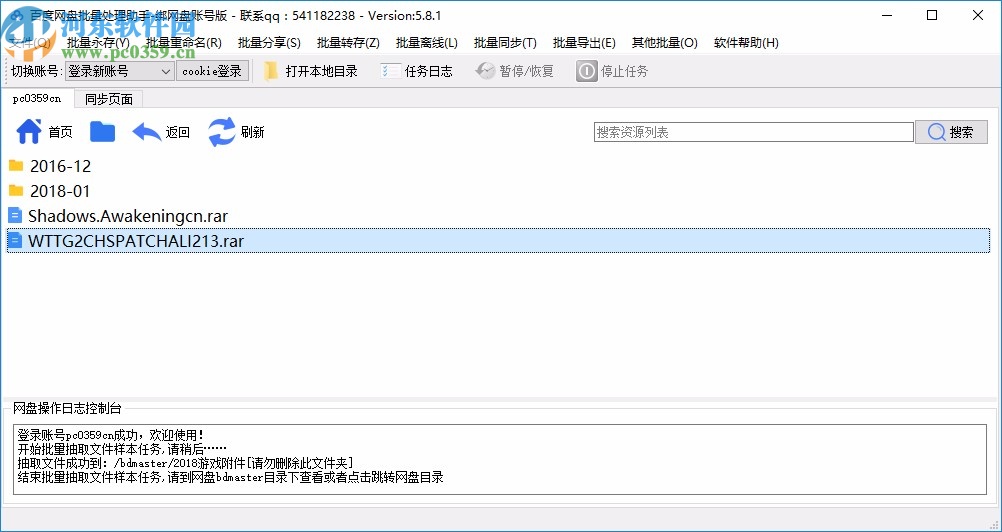Viewport: 1002px width, 532px height.
Task: Select the WTTG2CHSPATCHALI213.rar file name
Action: 136,241
